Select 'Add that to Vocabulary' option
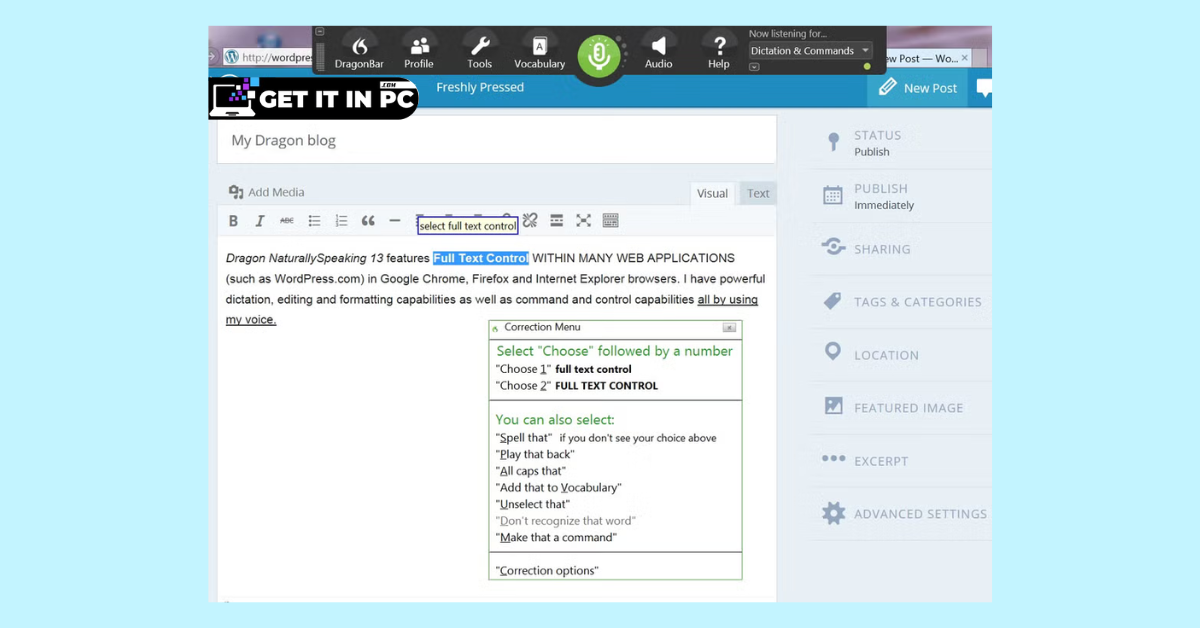This screenshot has width=1200, height=628. (x=559, y=487)
